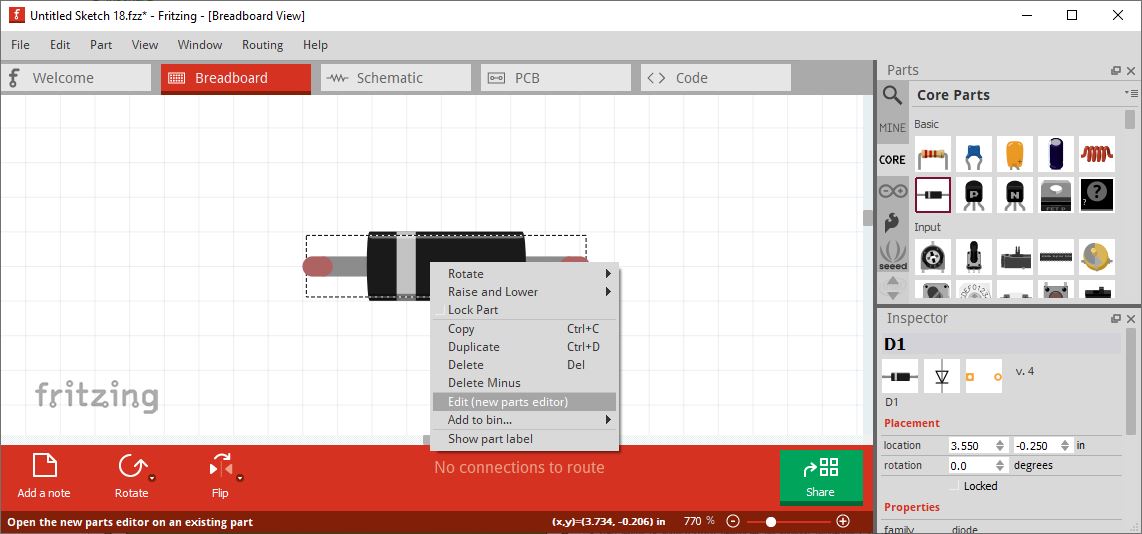1142x534 pixels.
Task: Select the orange tantalum capacitor part
Action: coord(1015,154)
